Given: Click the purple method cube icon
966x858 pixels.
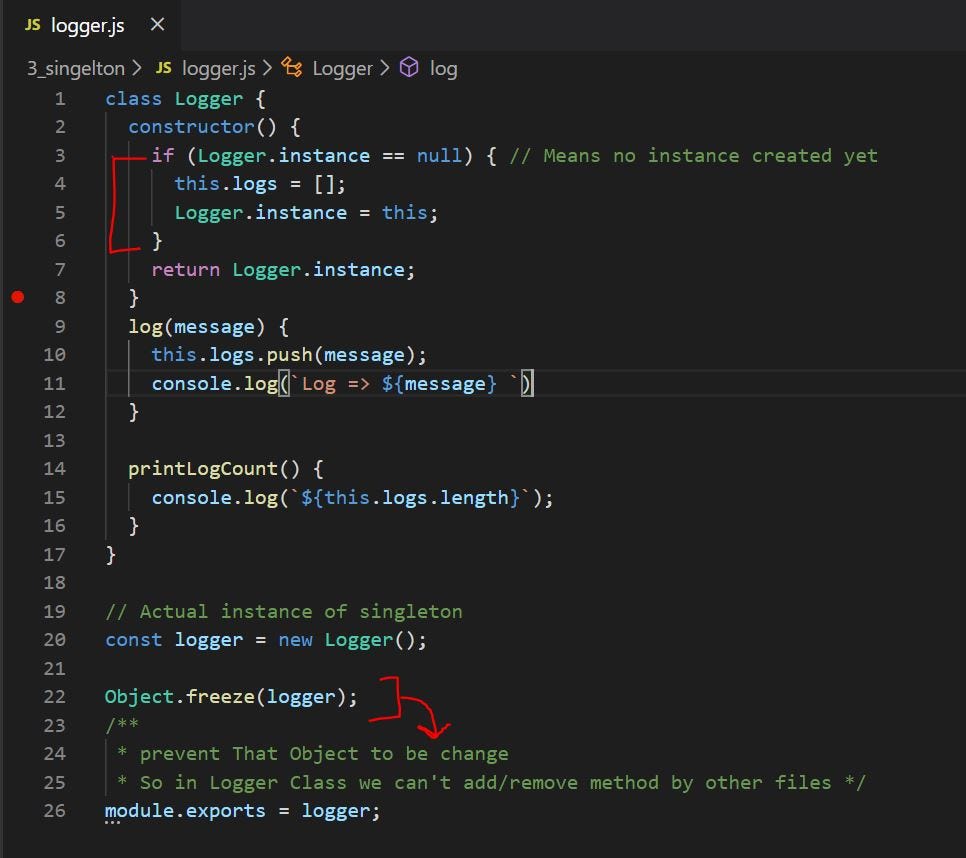Looking at the screenshot, I should 409,67.
